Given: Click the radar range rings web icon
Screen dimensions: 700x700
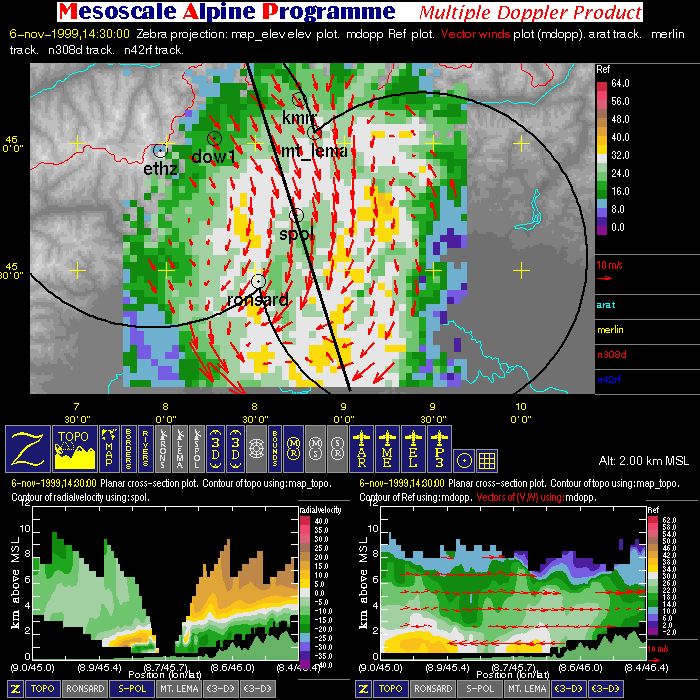Looking at the screenshot, I should click(253, 449).
